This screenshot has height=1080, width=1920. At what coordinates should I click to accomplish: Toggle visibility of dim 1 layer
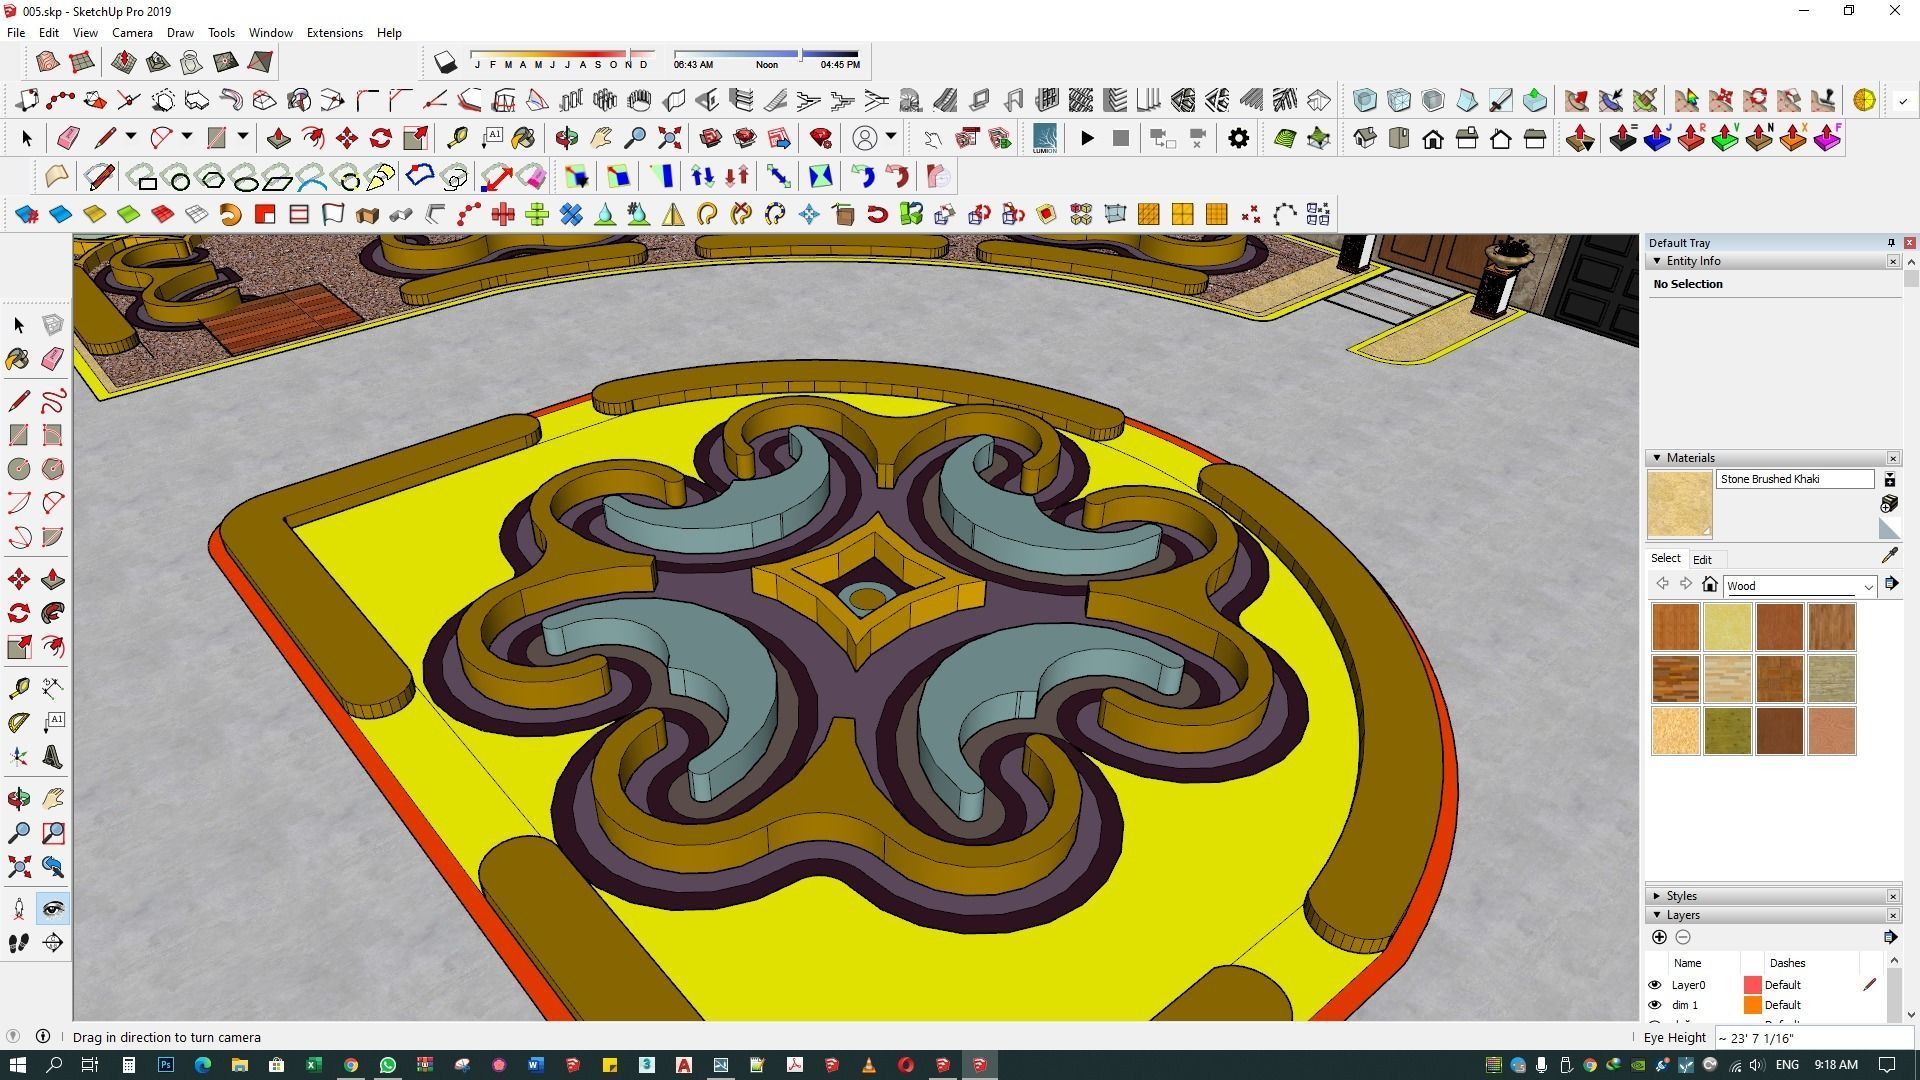coord(1654,1005)
